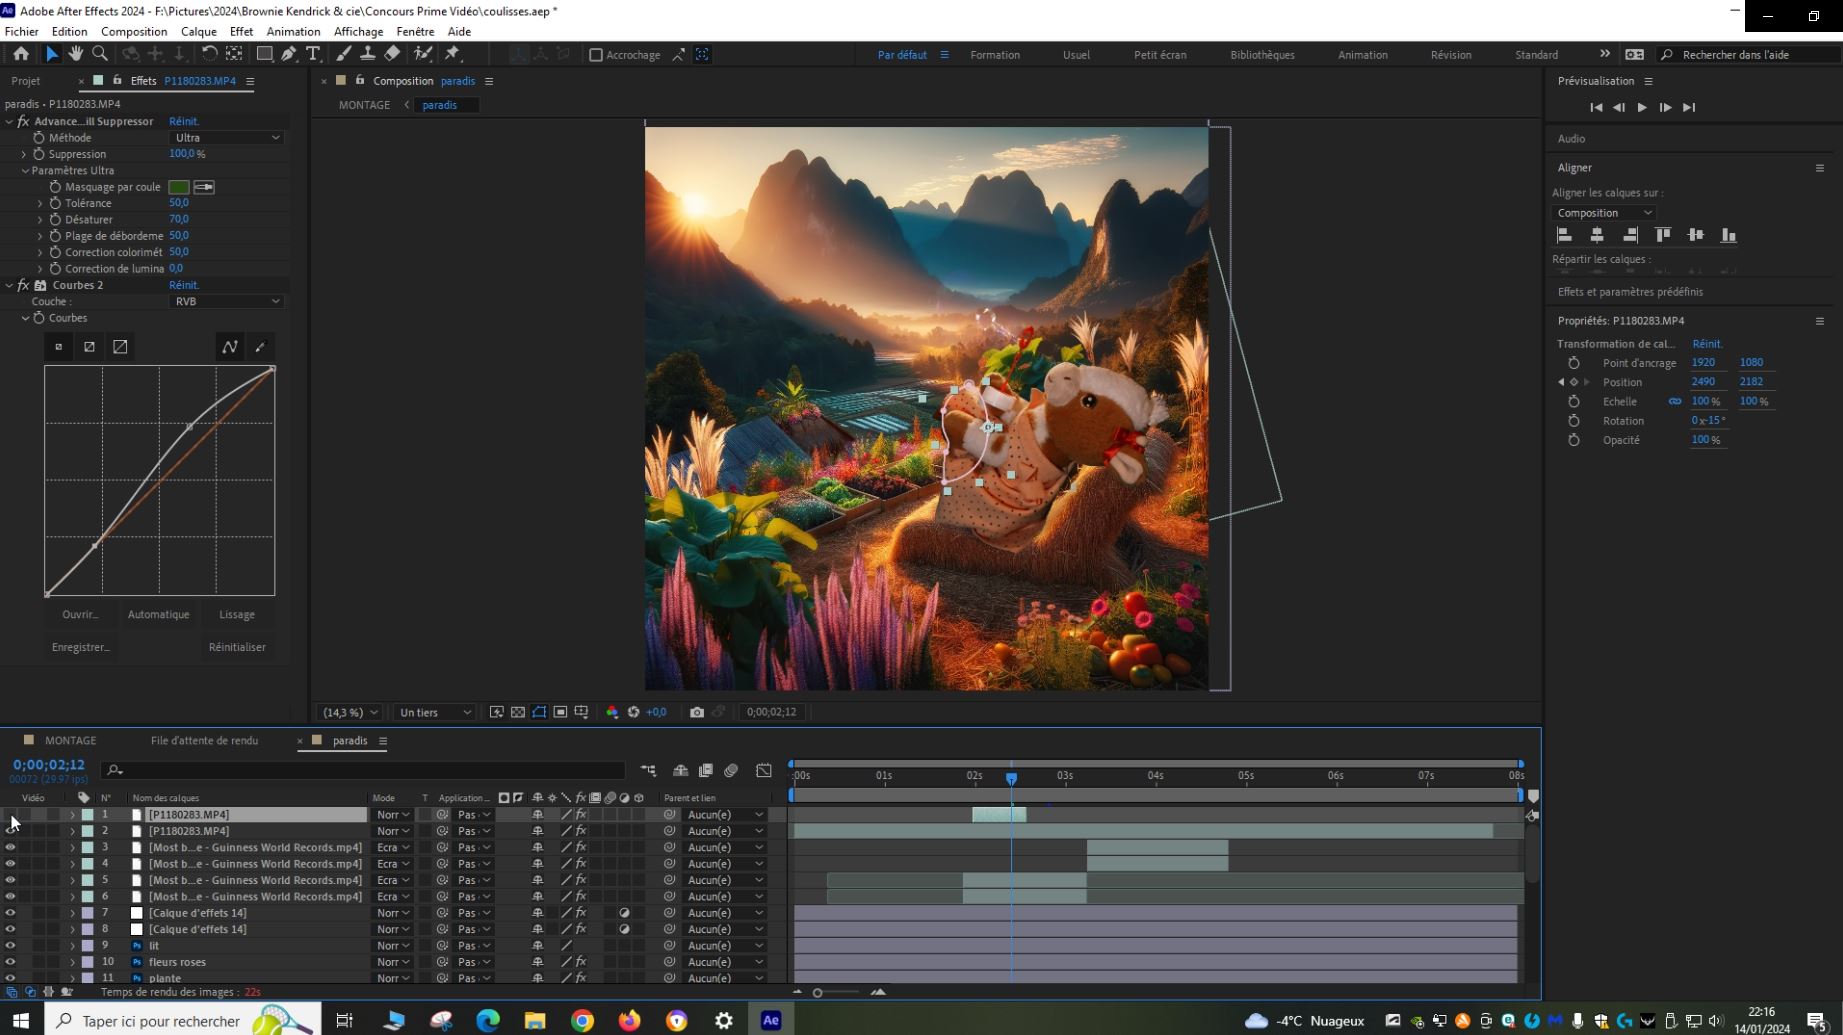Open the Méthode dropdown set to Ultra
1843x1035 pixels.
point(227,138)
